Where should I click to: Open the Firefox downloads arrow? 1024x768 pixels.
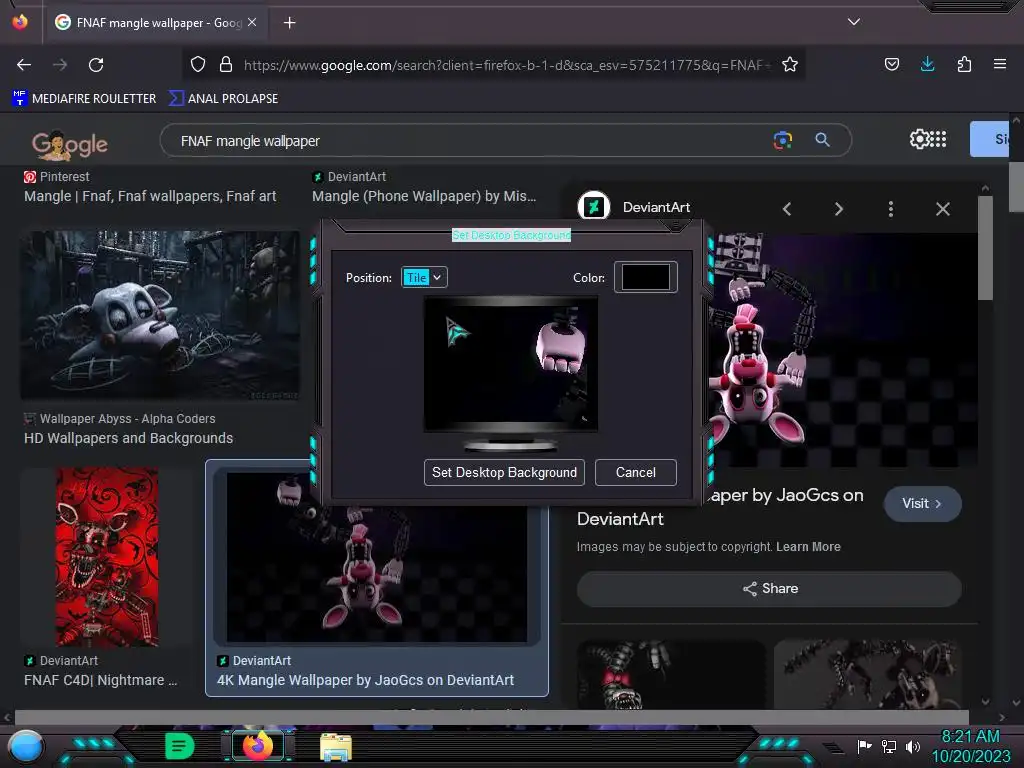(927, 64)
